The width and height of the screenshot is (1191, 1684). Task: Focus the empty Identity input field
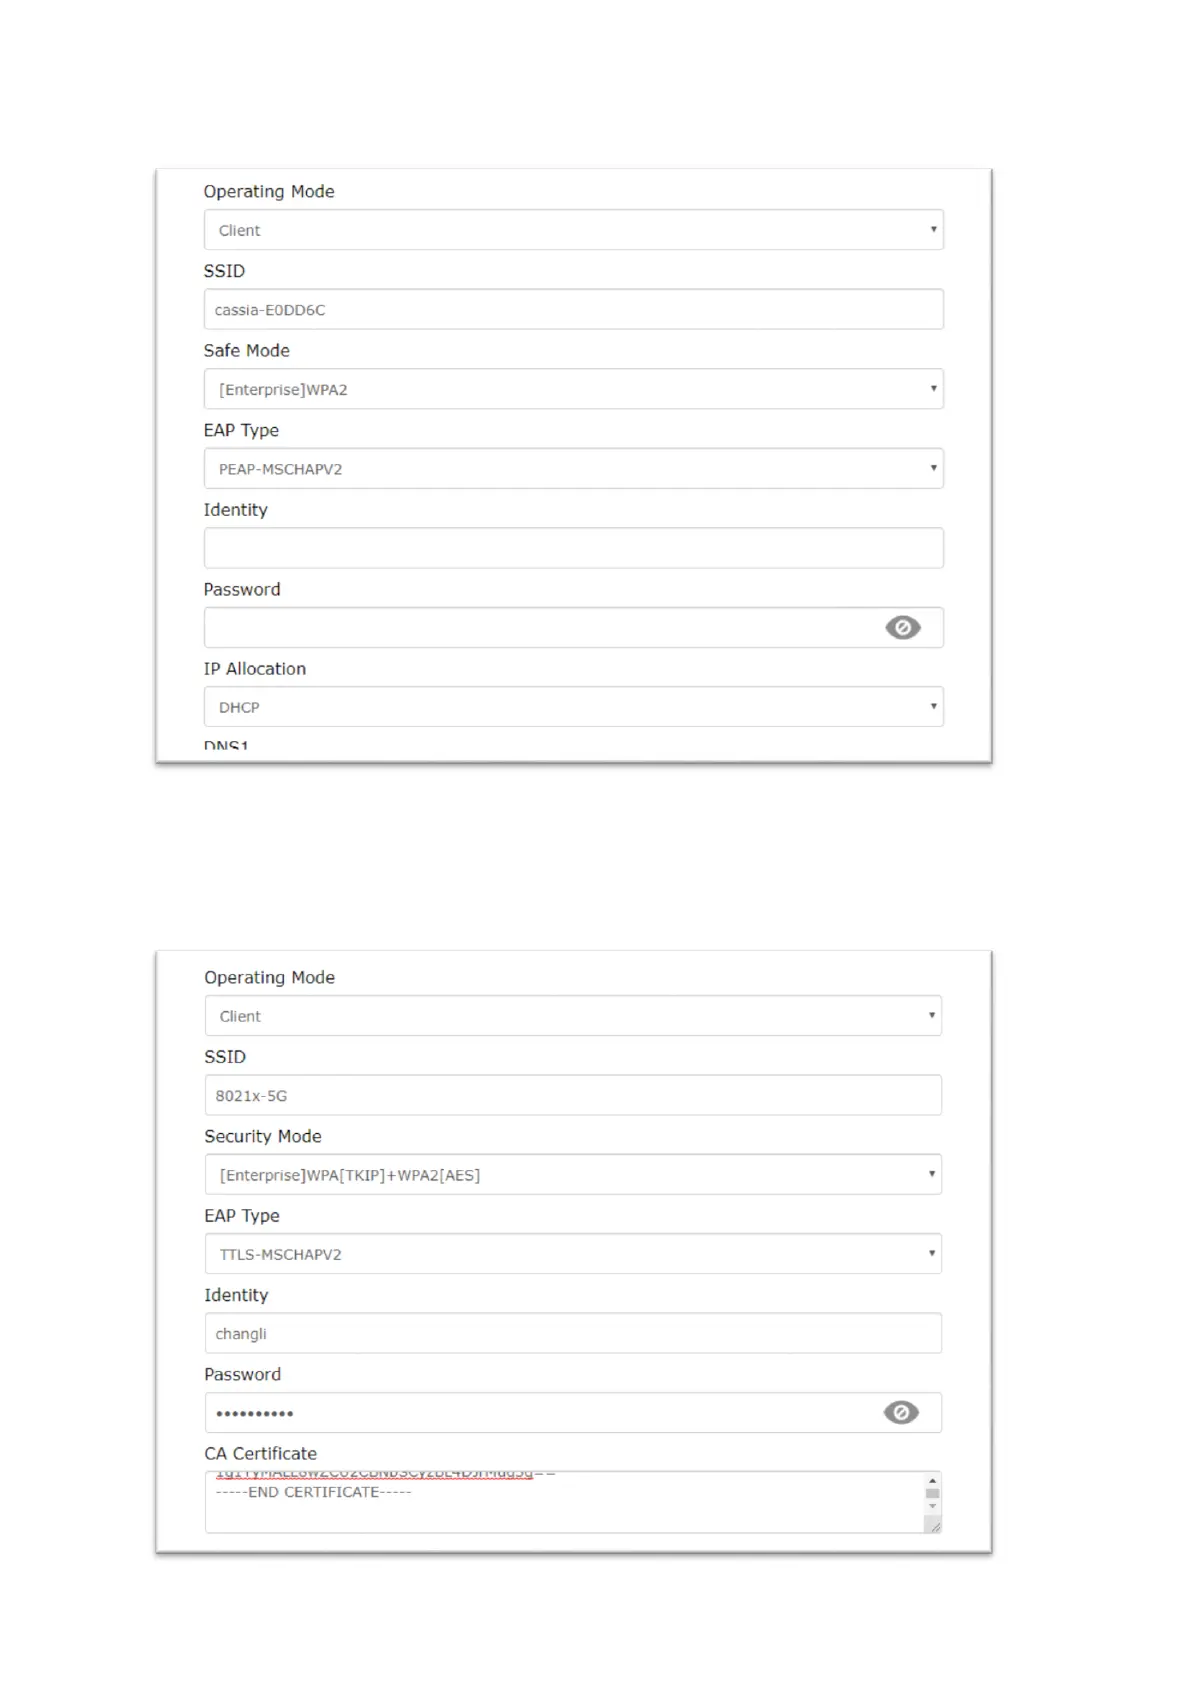click(573, 548)
